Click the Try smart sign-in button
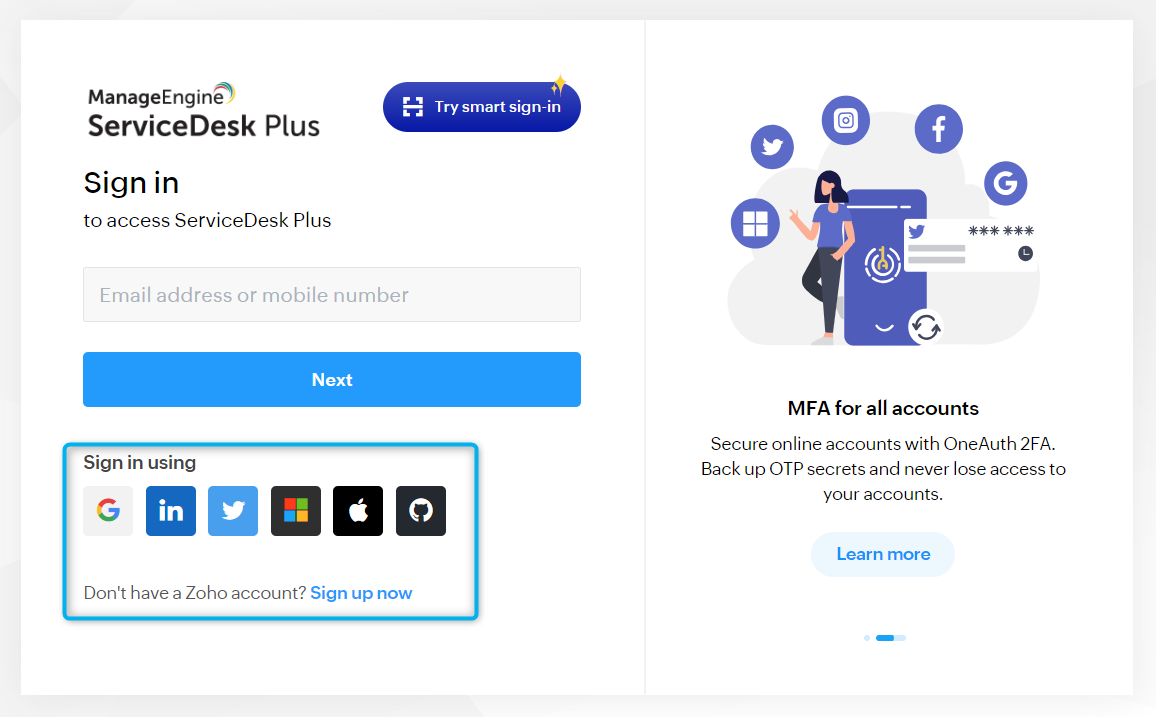 (481, 107)
